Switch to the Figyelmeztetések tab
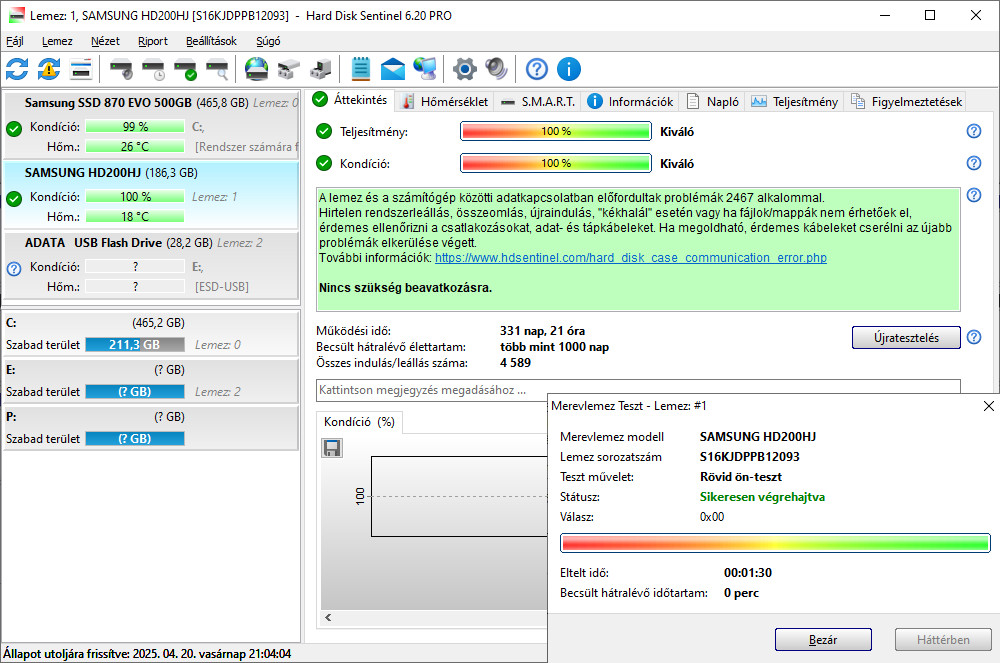Viewport: 1000px width, 663px height. [906, 101]
